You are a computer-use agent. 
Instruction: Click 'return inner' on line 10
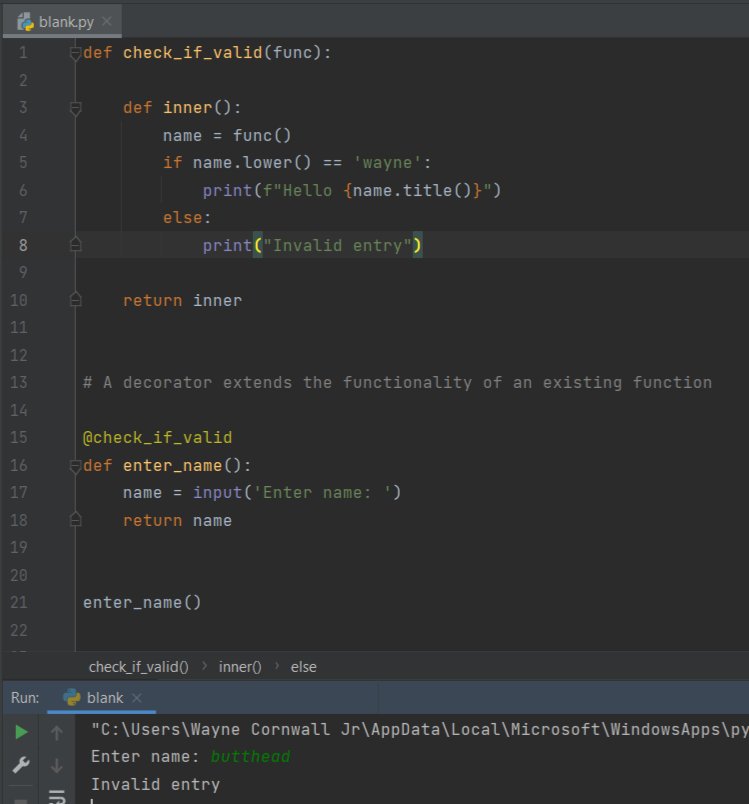182,300
